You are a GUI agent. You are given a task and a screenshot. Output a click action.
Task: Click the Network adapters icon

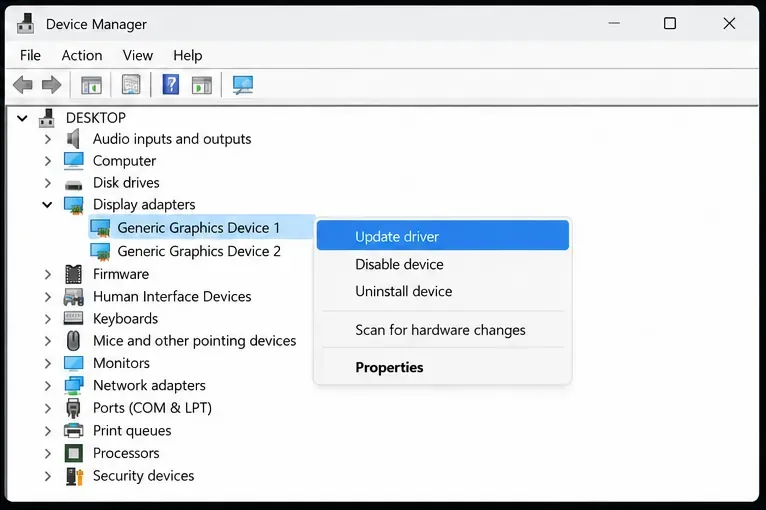pos(74,385)
